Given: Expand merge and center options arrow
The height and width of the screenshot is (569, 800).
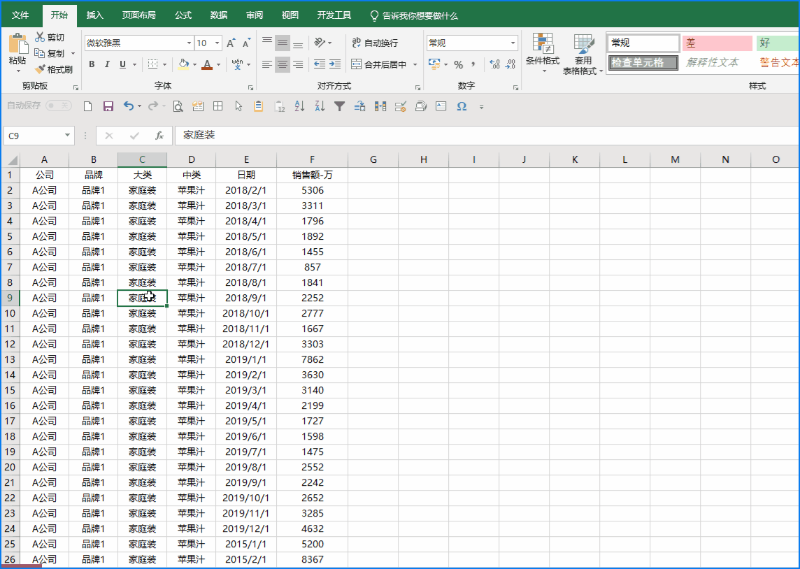Looking at the screenshot, I should (415, 65).
